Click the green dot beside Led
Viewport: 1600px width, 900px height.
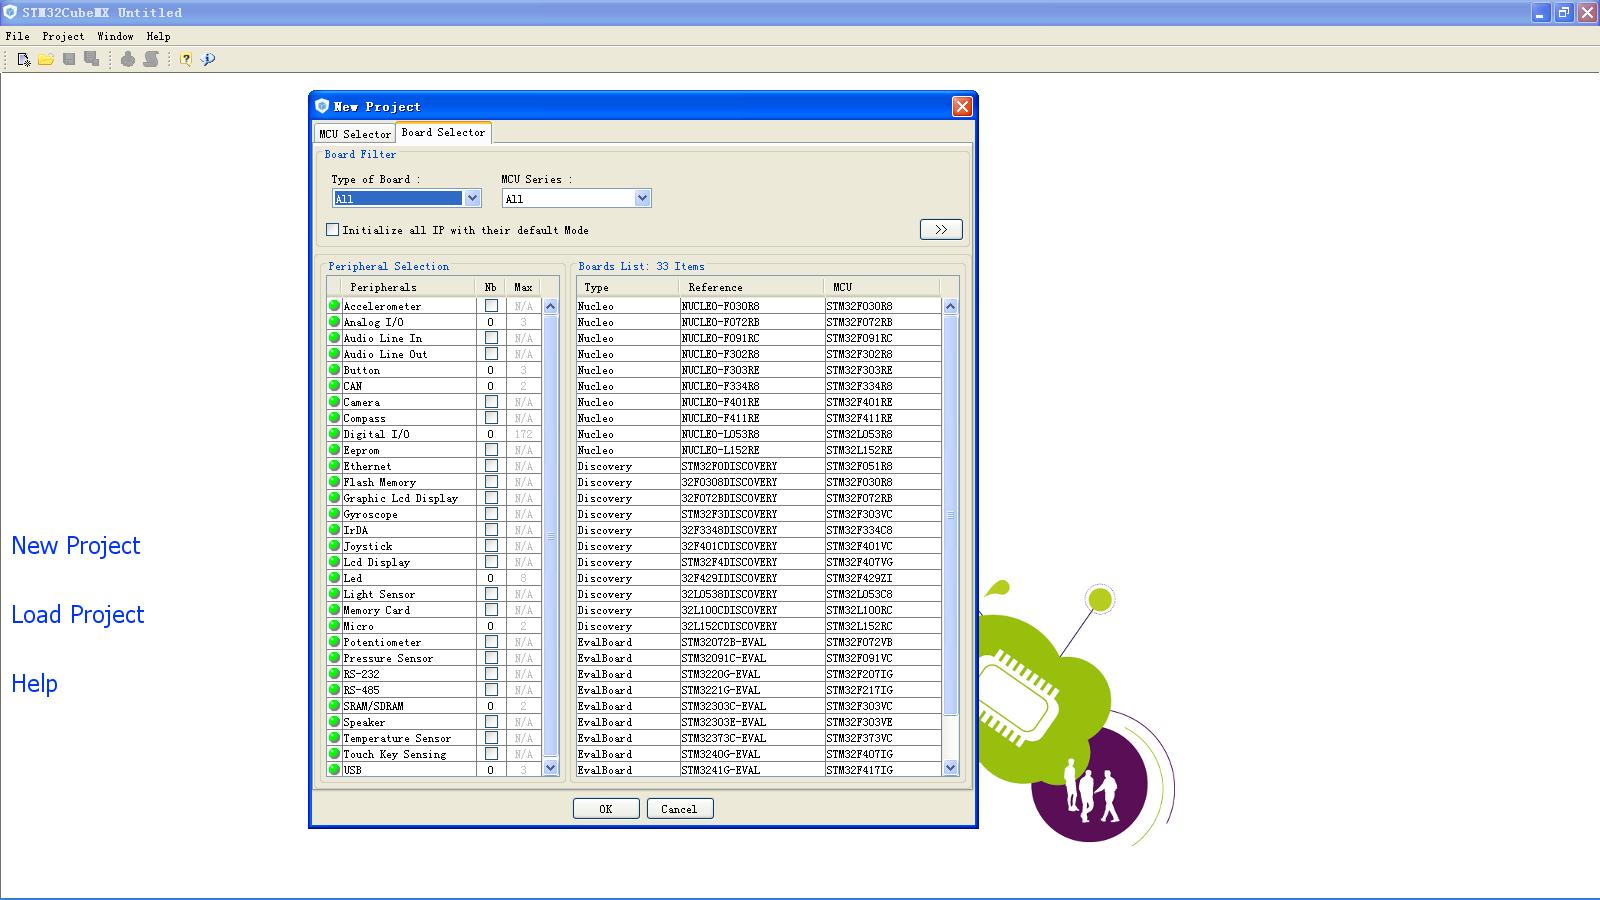[335, 578]
